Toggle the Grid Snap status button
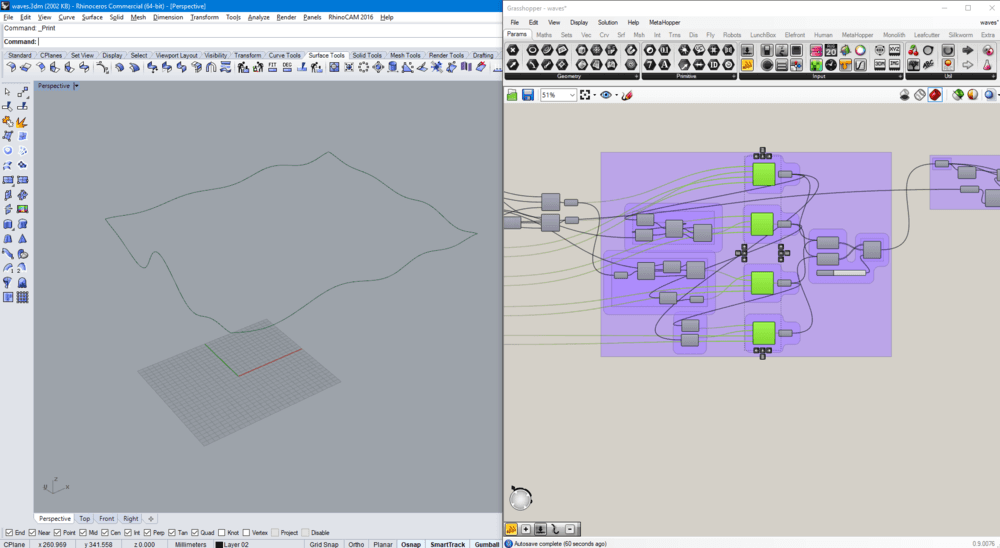This screenshot has width=1000, height=548. point(324,544)
